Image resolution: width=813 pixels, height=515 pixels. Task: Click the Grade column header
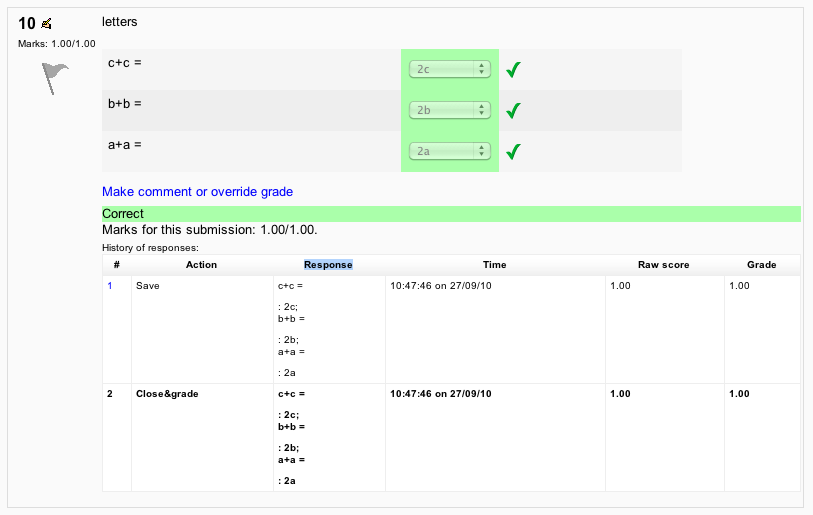click(762, 265)
